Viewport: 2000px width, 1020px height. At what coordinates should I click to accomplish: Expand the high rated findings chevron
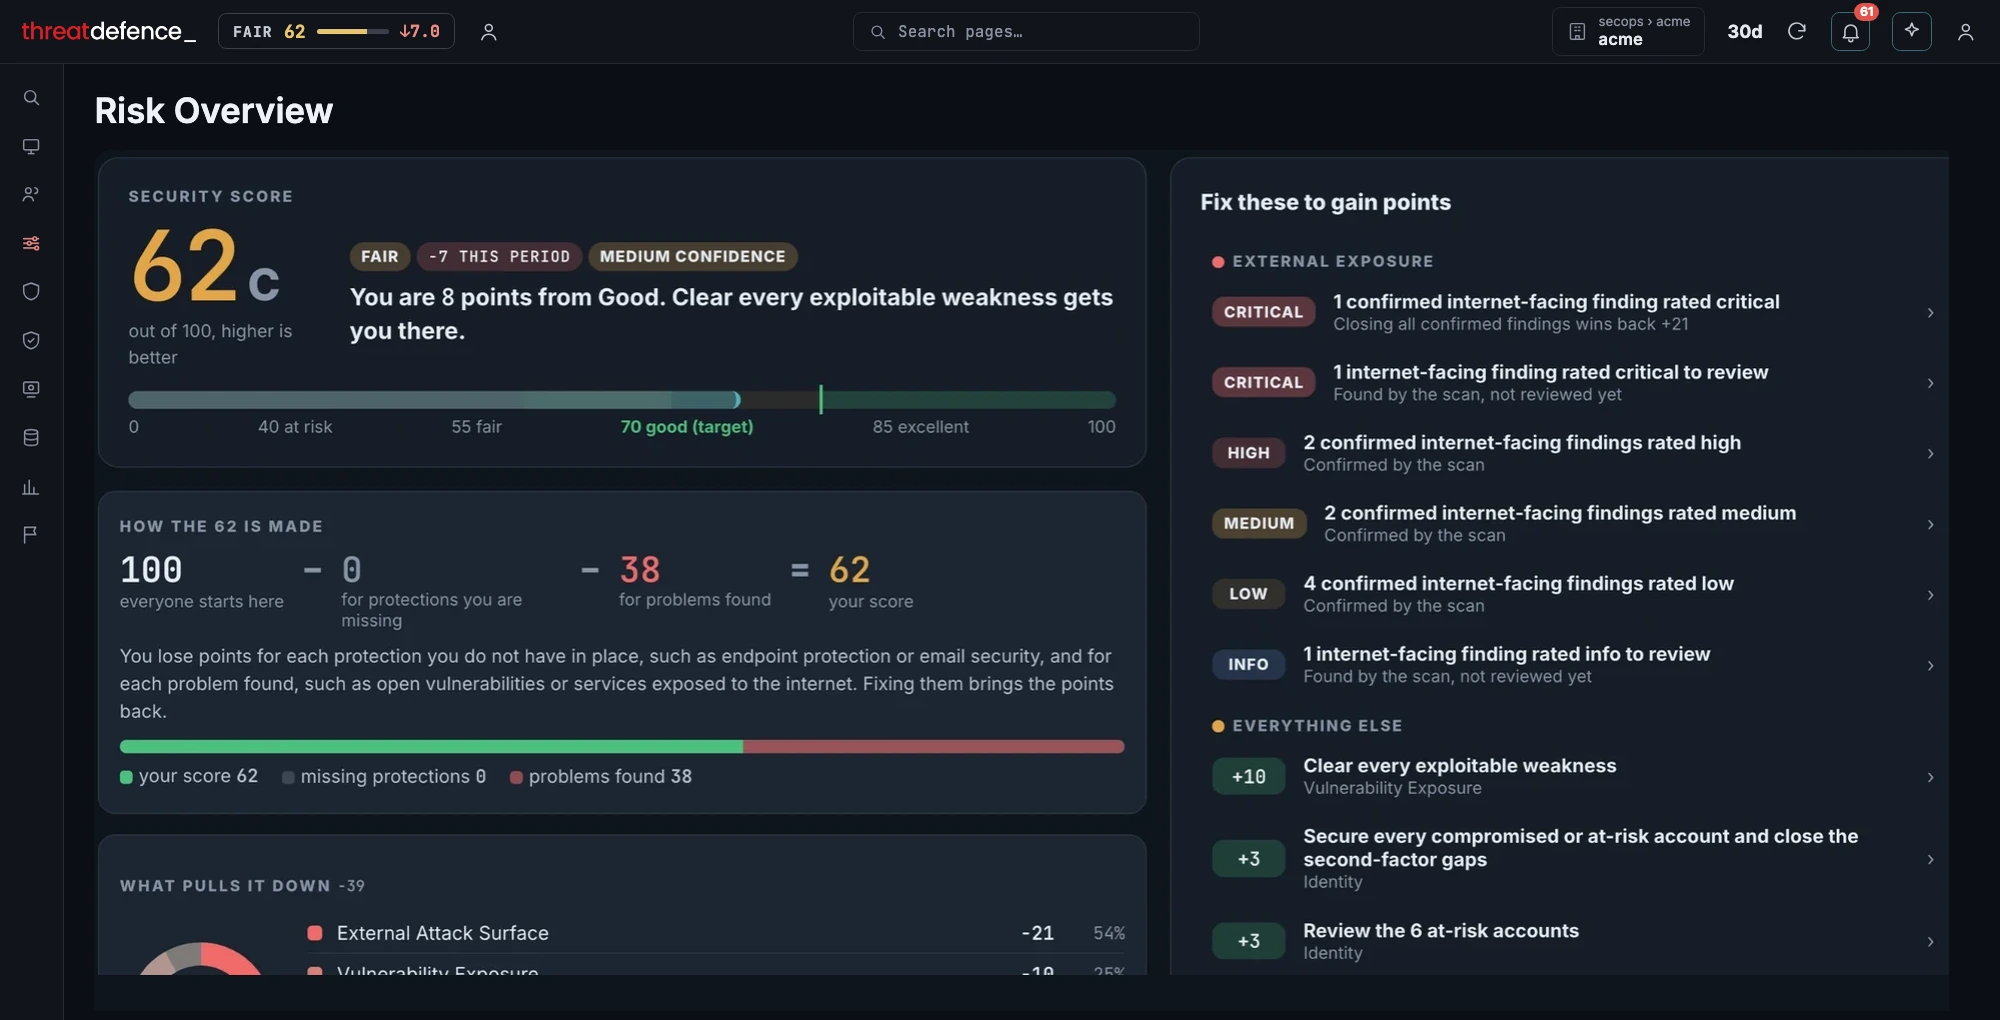click(1930, 454)
